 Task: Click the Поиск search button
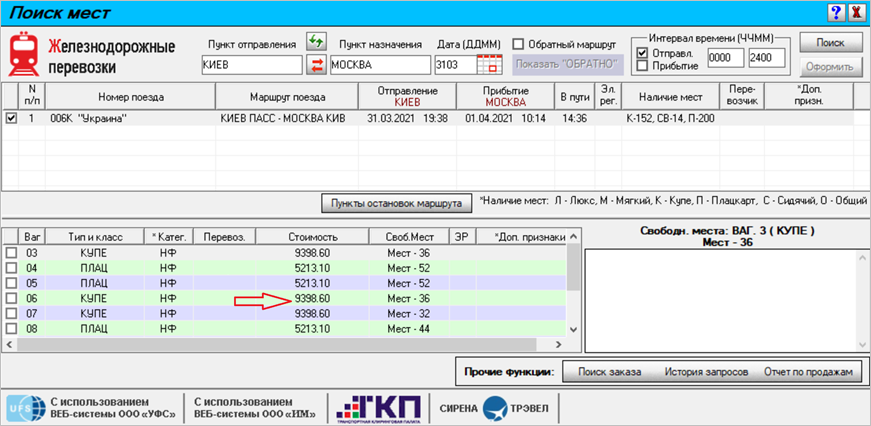pos(830,42)
